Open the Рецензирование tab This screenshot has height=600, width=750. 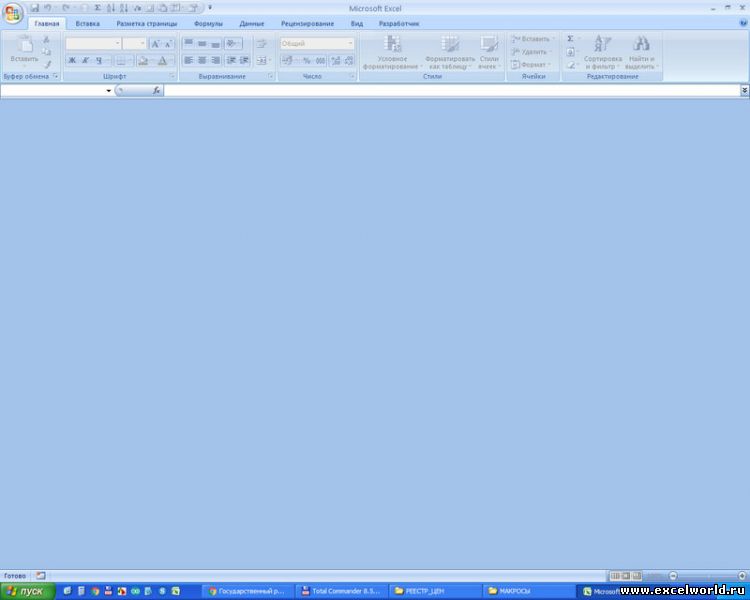pos(307,23)
